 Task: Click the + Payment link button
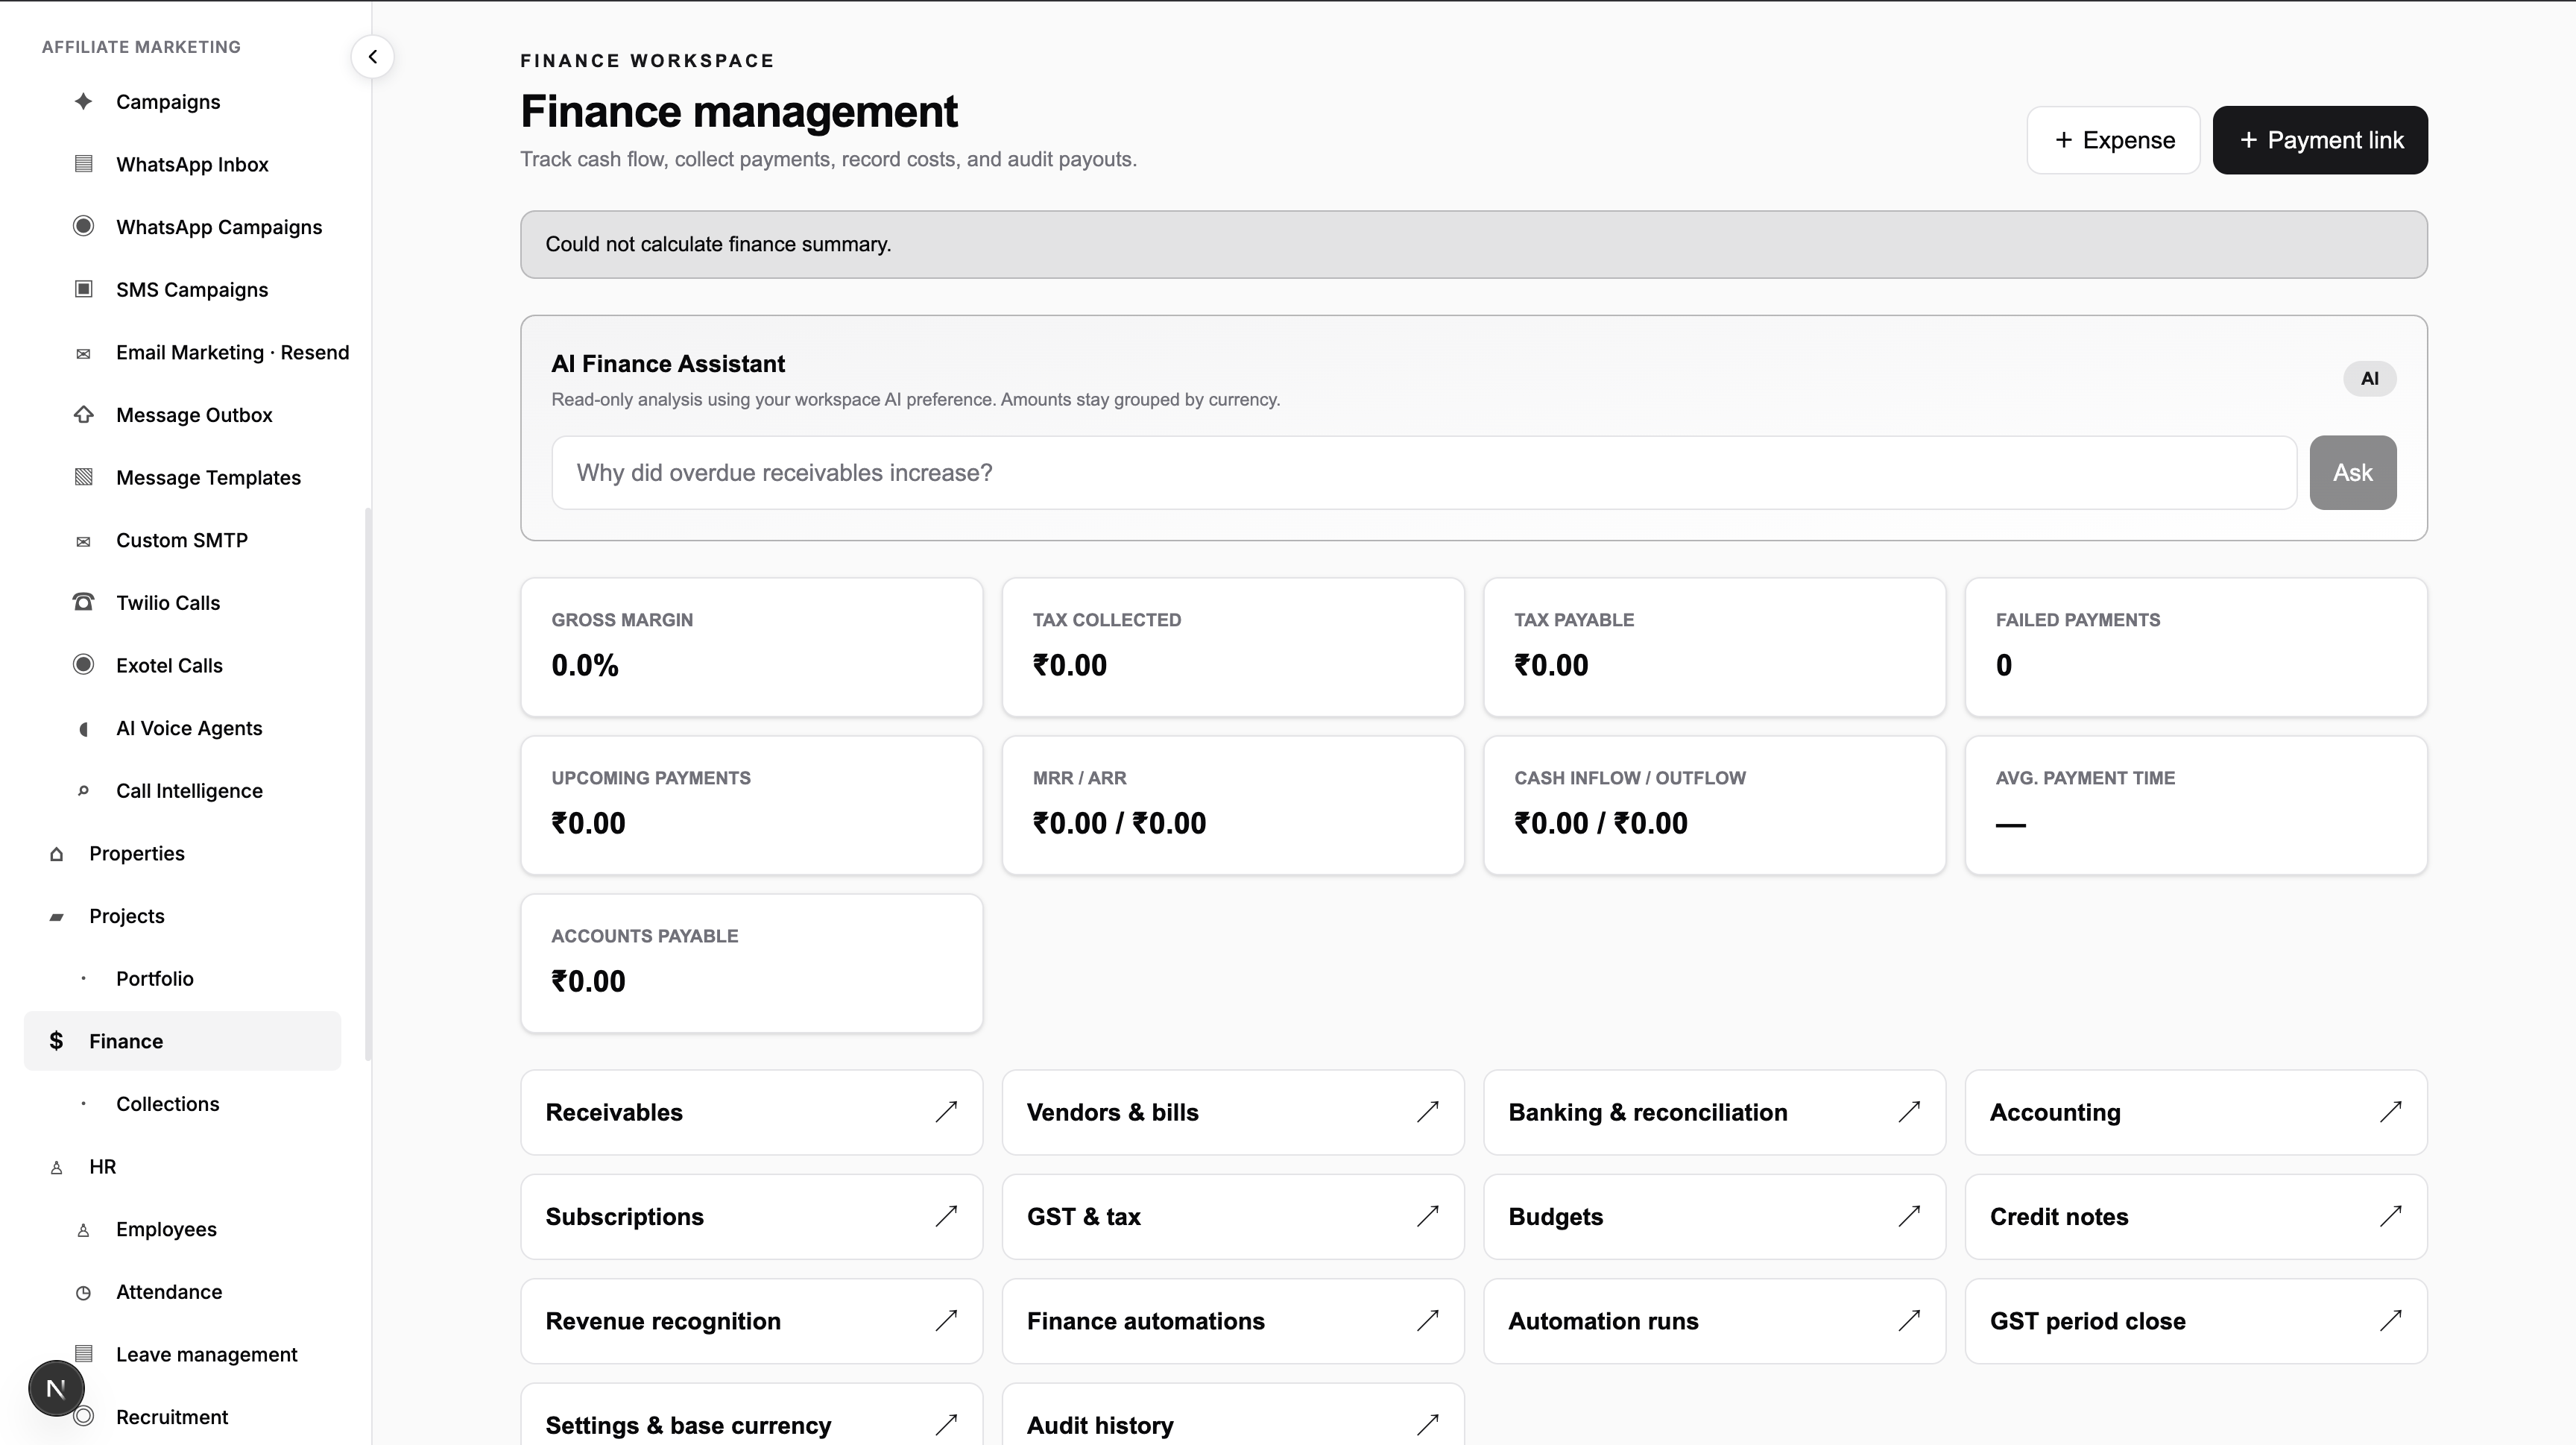(x=2320, y=140)
